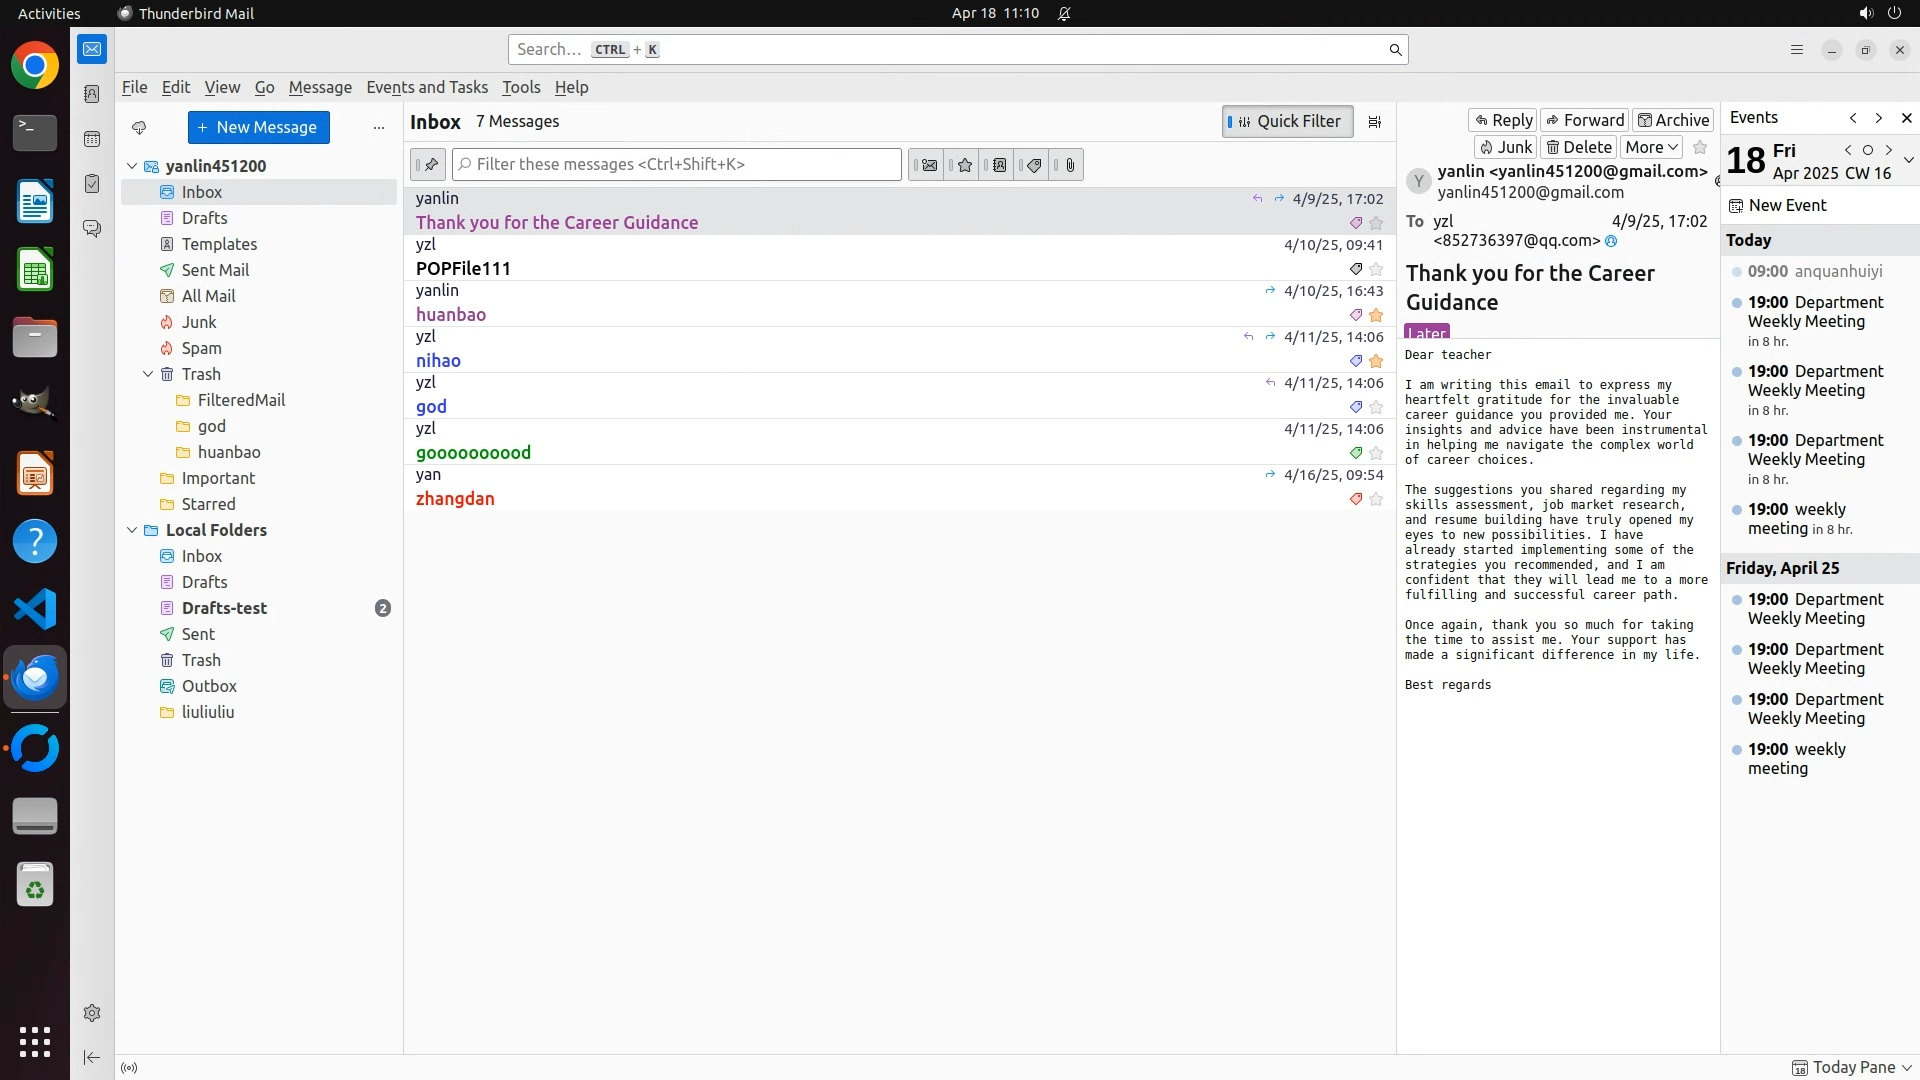Star the POPFile111 message

point(1376,269)
